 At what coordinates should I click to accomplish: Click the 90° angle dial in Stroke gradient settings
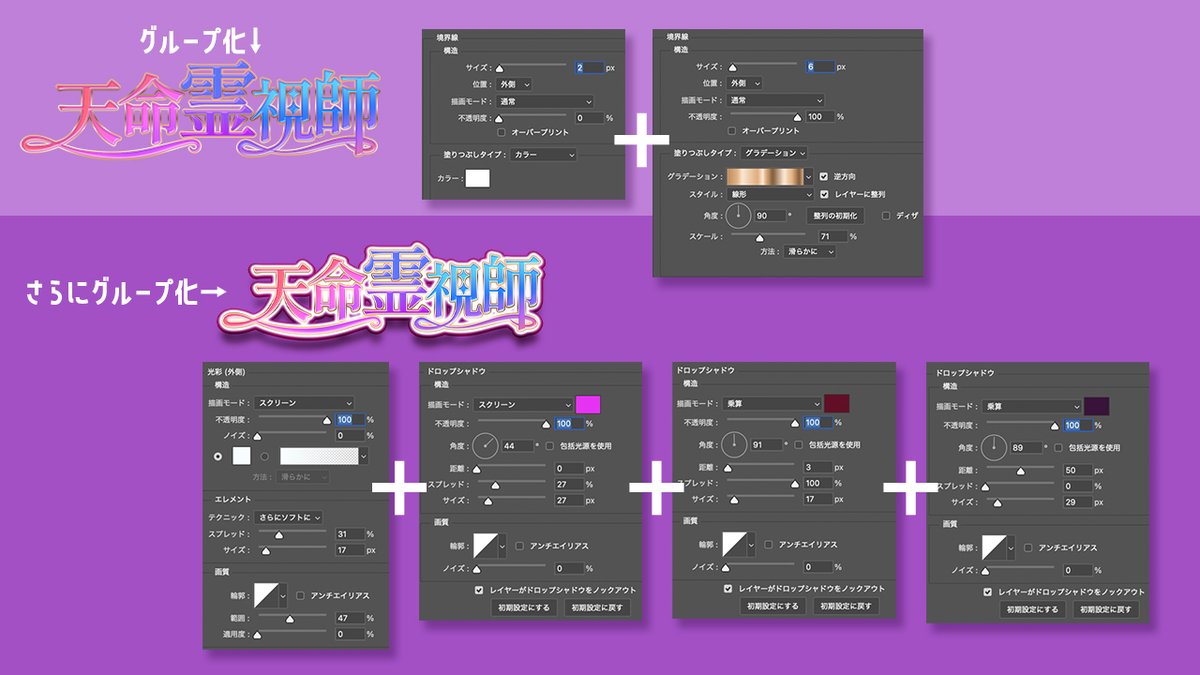(738, 215)
